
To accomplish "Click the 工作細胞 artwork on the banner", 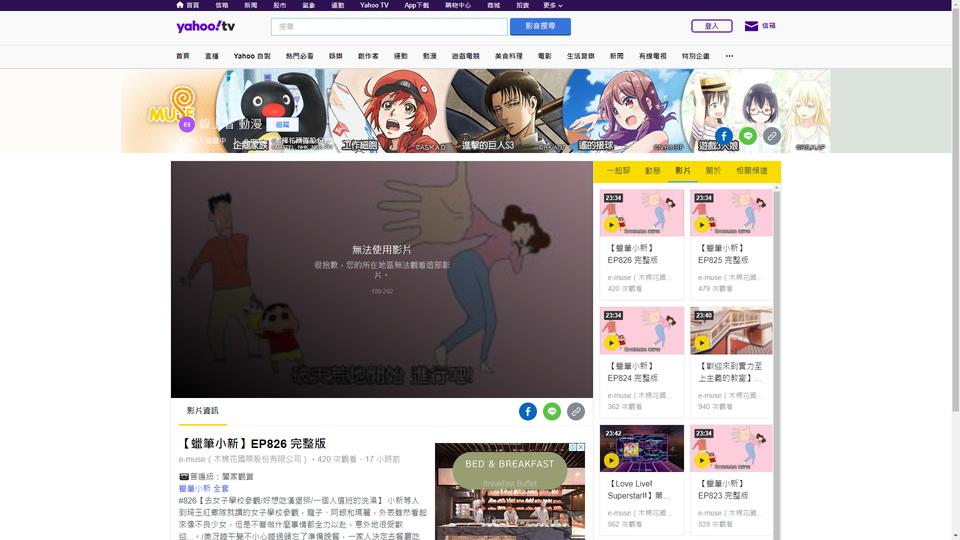I will [x=391, y=111].
